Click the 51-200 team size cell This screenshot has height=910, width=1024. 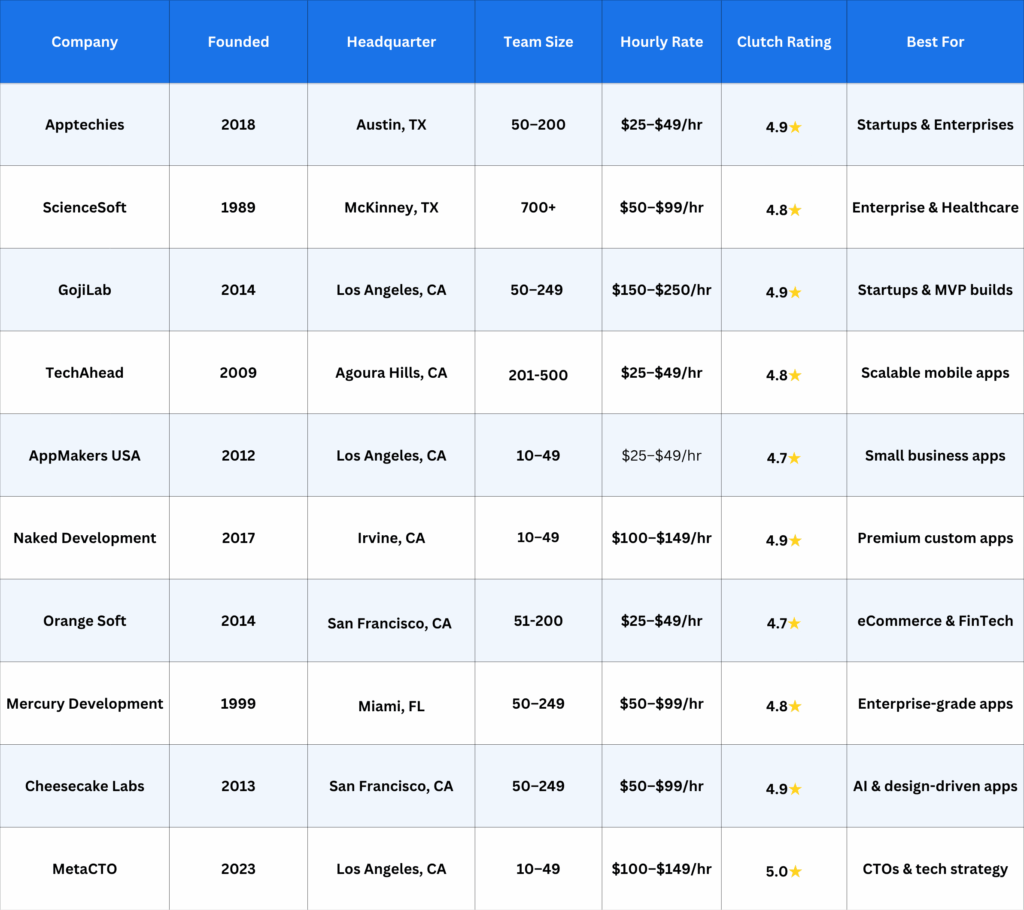538,621
